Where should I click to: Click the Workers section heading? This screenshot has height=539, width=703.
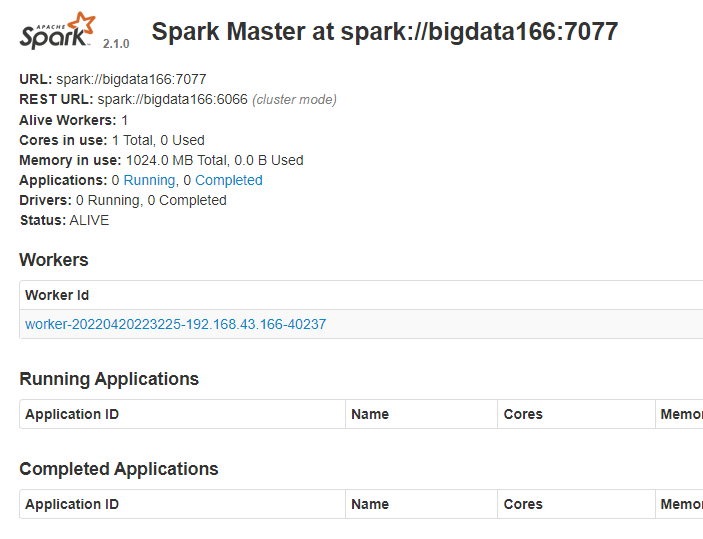(54, 260)
